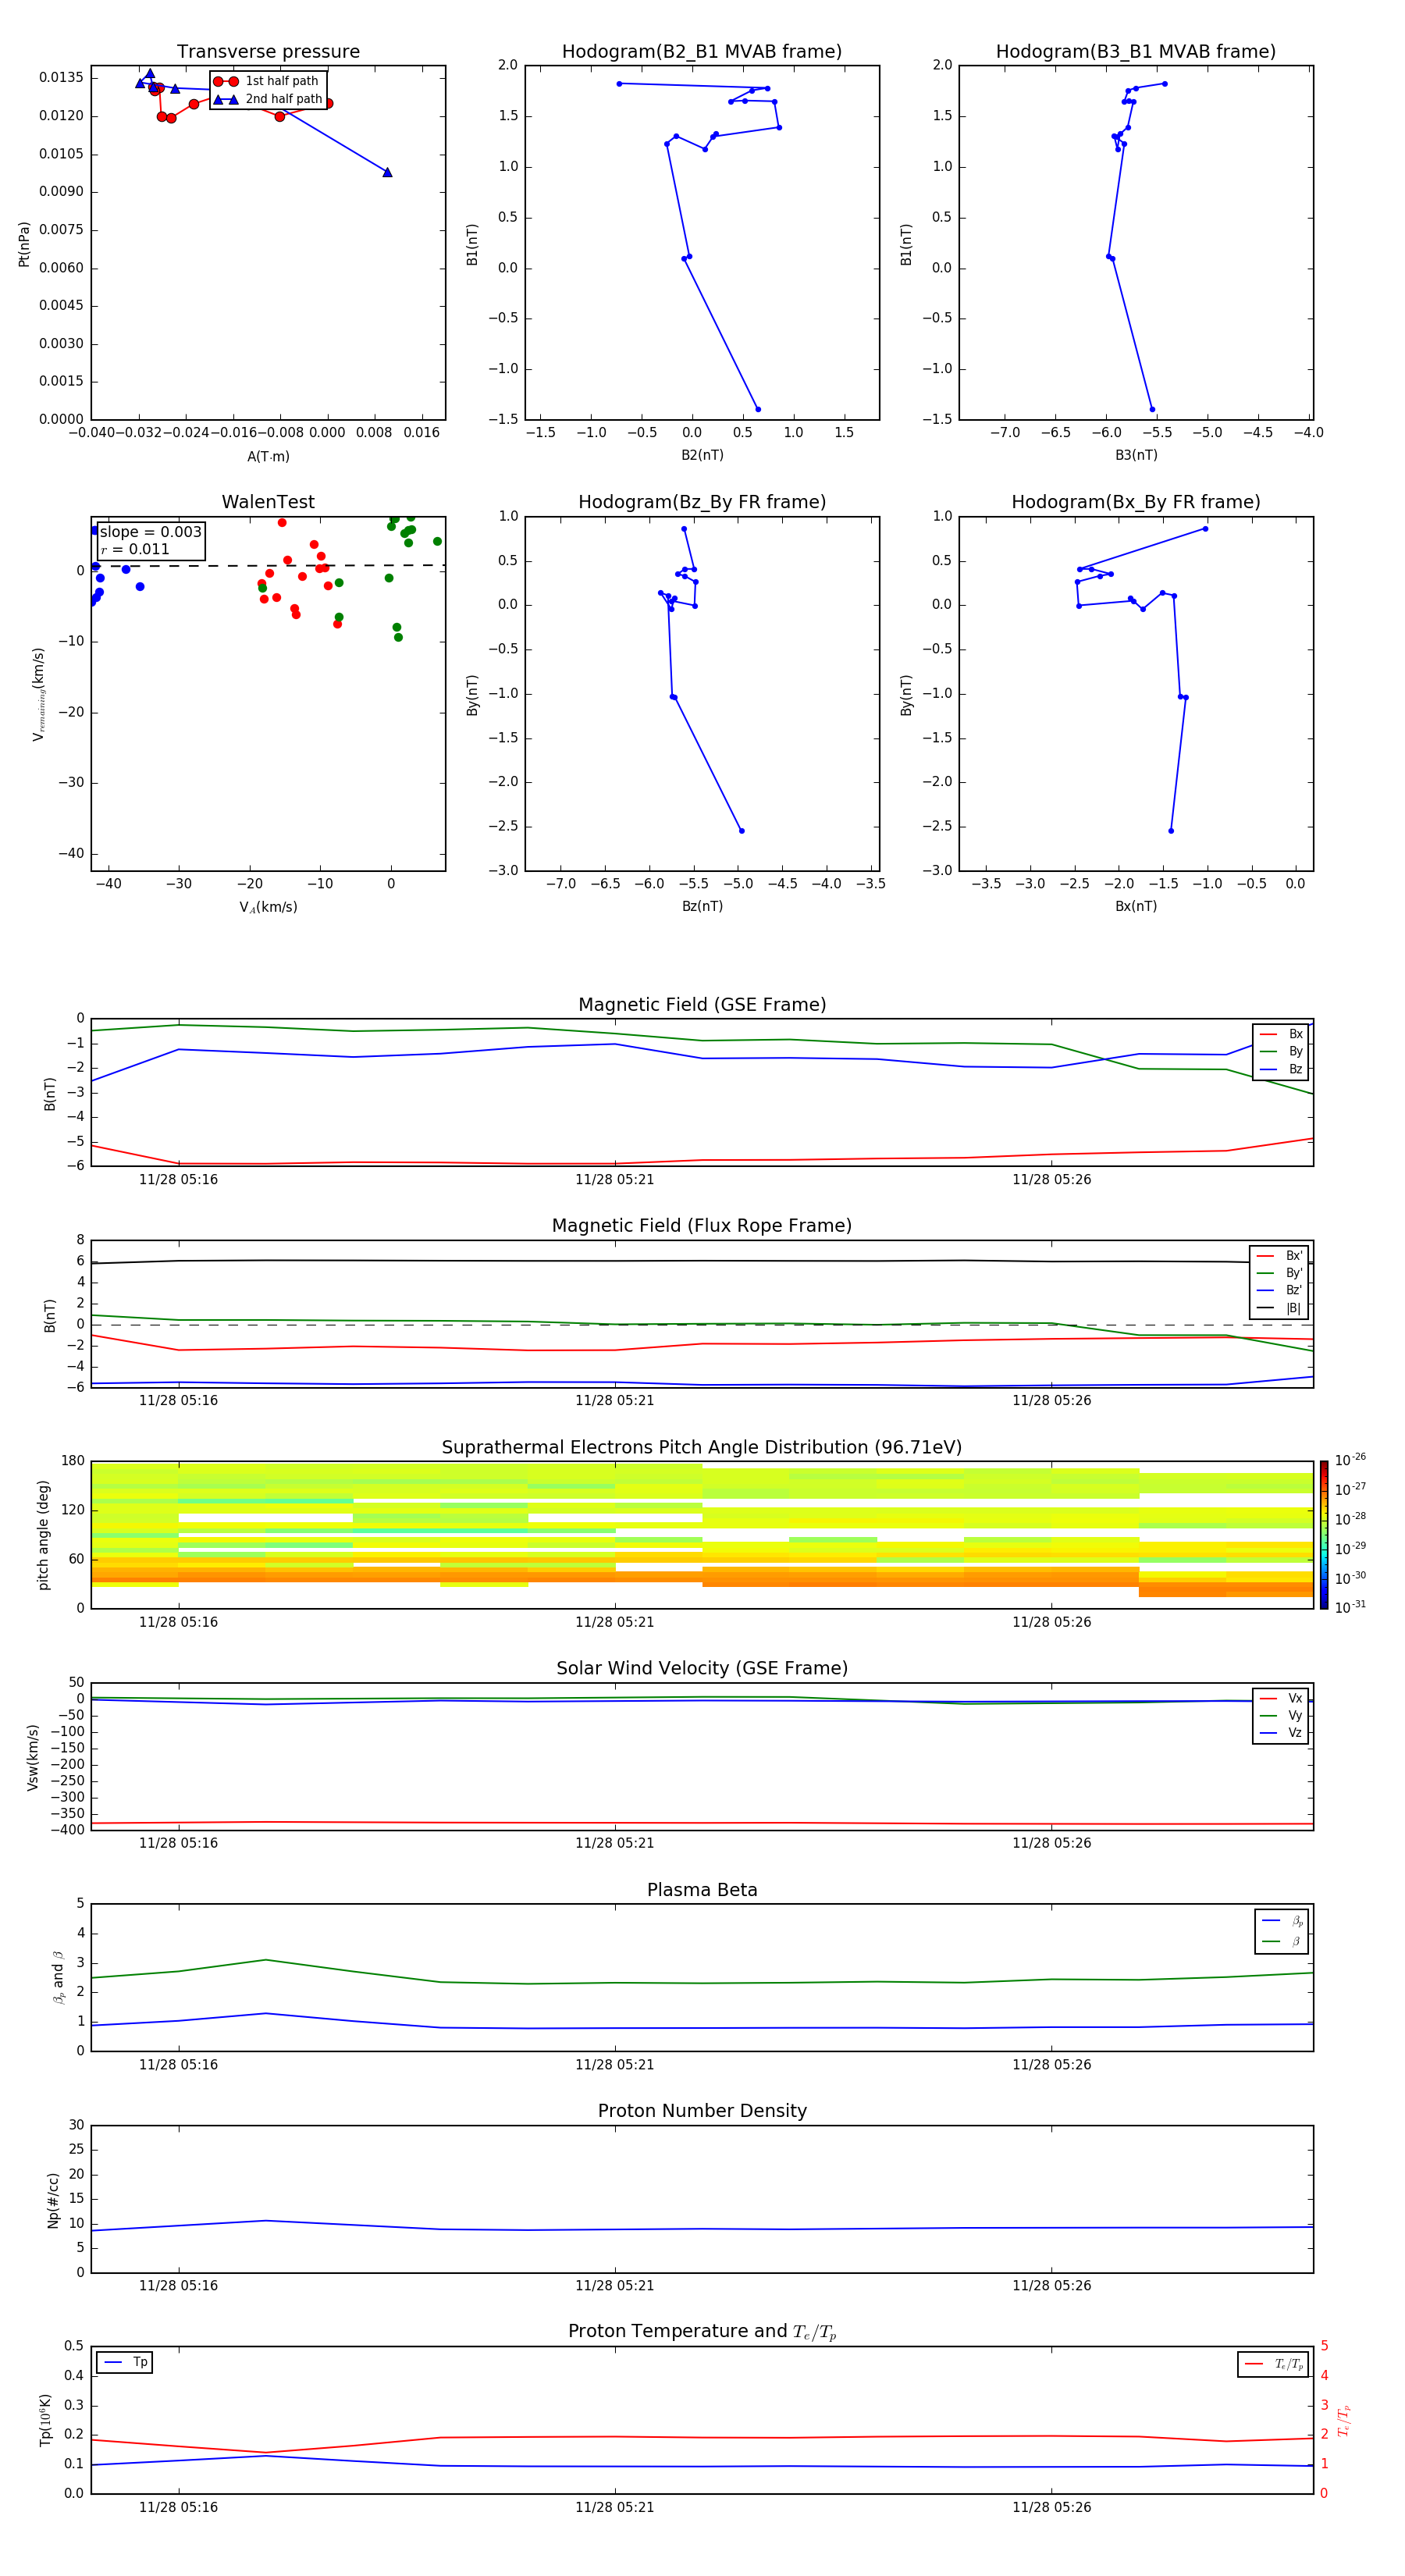Click the 'Bx(nT)' x-axis label

coord(1136,906)
